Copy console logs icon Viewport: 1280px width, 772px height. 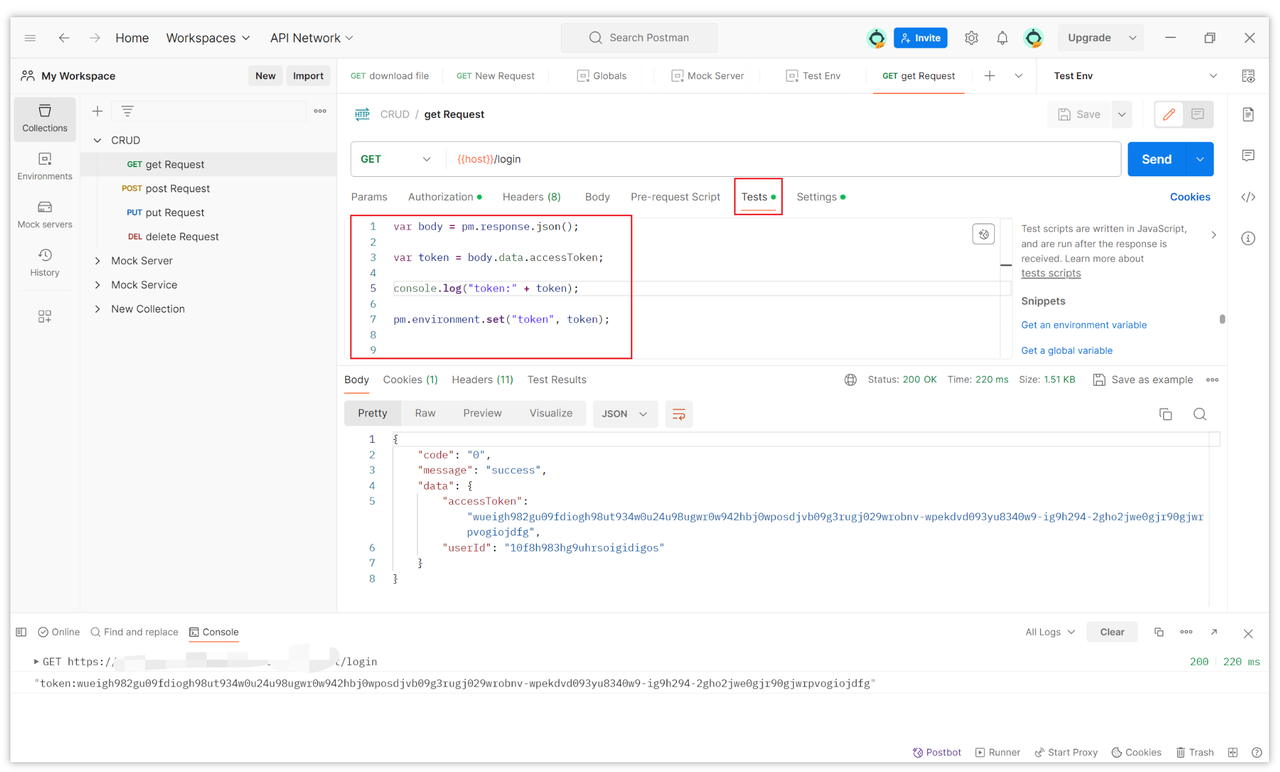click(1158, 632)
